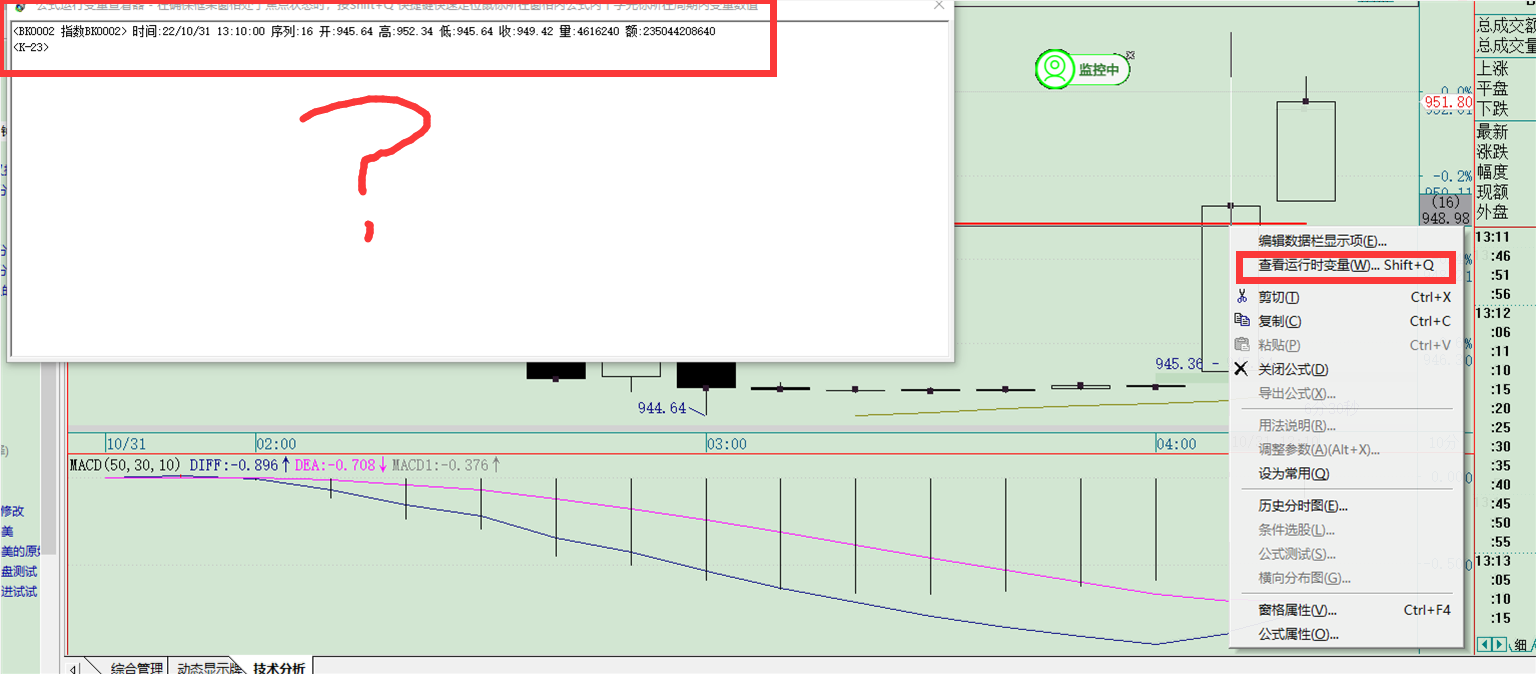The height and width of the screenshot is (674, 1536).
Task: Click the 944.64 low price label
Action: click(662, 408)
